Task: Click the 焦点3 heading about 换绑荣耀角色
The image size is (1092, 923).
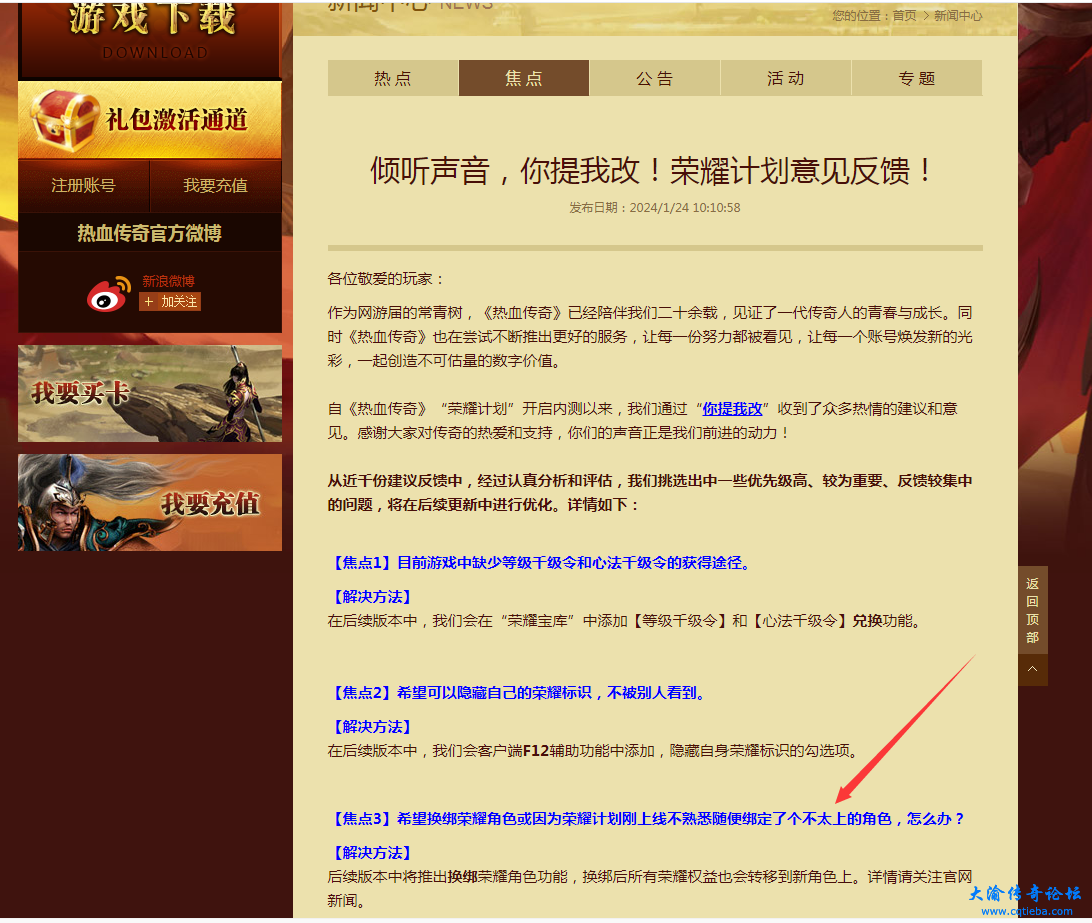Action: pos(648,819)
